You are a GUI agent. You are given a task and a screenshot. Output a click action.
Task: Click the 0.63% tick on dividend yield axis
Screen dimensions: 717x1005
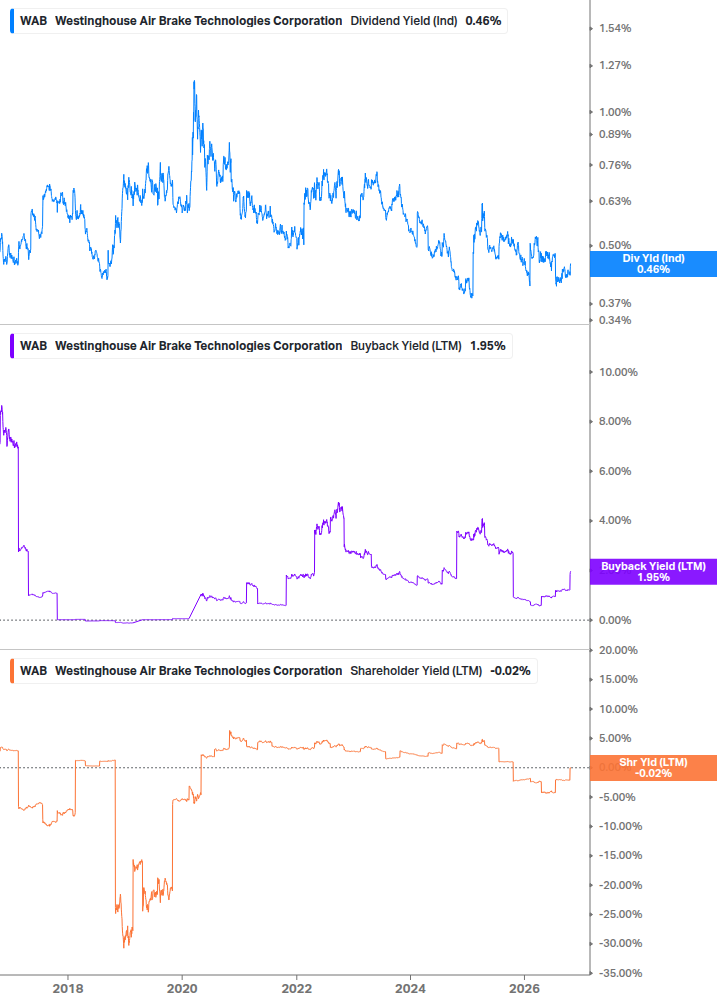tap(615, 201)
